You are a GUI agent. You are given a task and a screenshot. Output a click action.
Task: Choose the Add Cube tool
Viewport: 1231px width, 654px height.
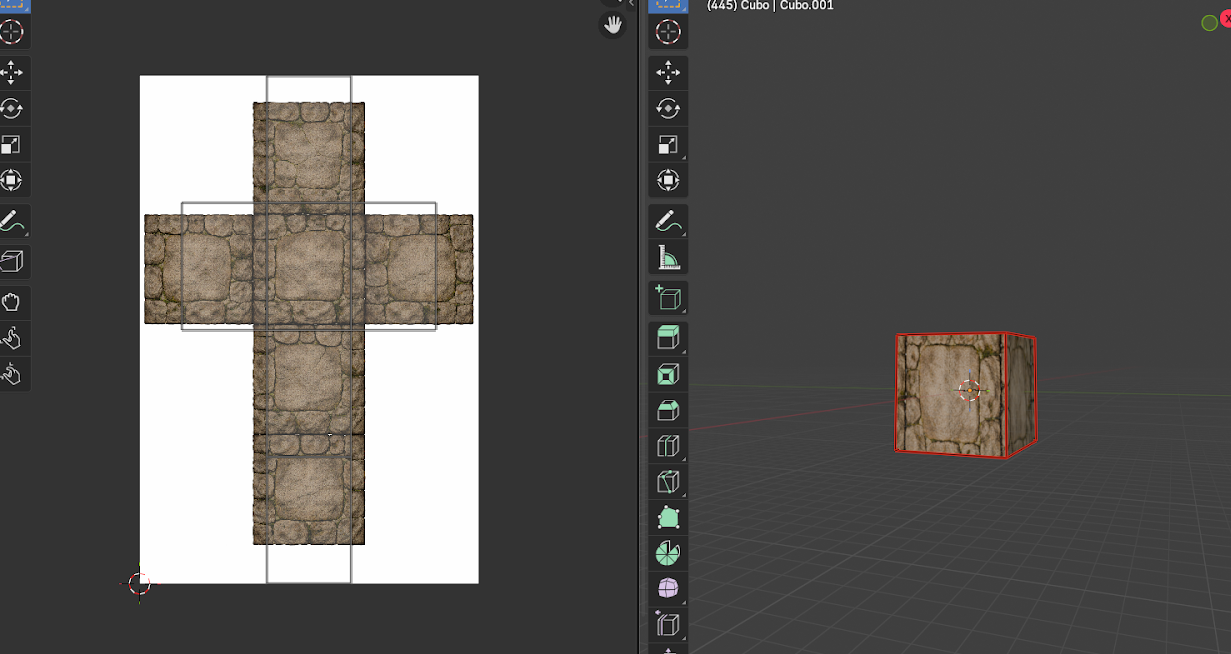tap(668, 298)
